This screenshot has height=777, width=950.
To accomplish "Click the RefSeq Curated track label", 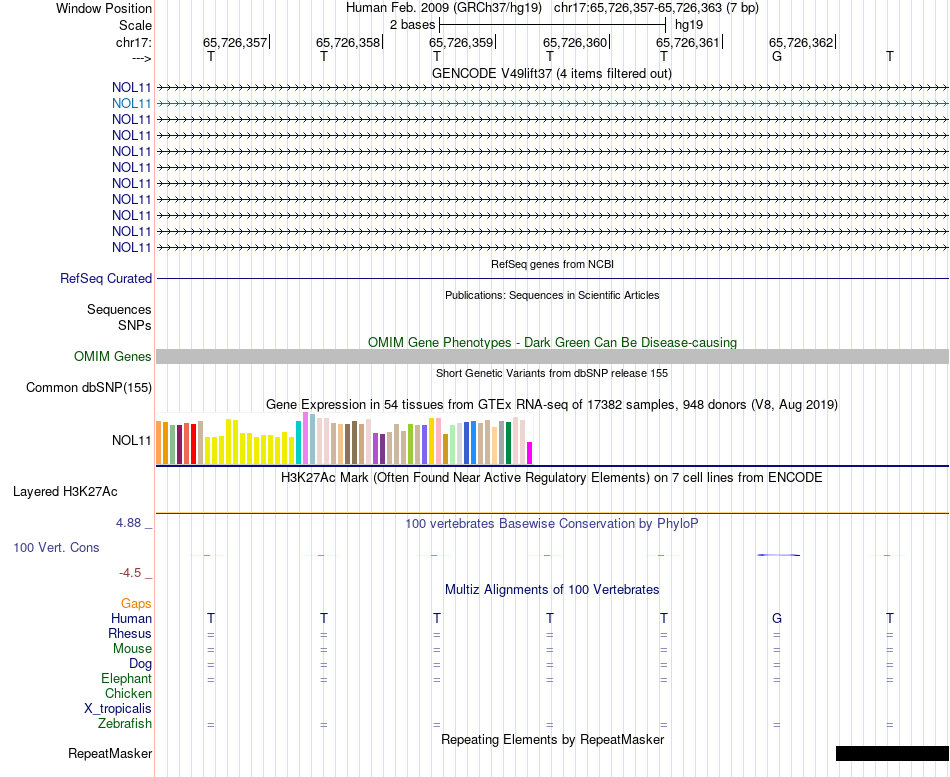I will point(106,278).
